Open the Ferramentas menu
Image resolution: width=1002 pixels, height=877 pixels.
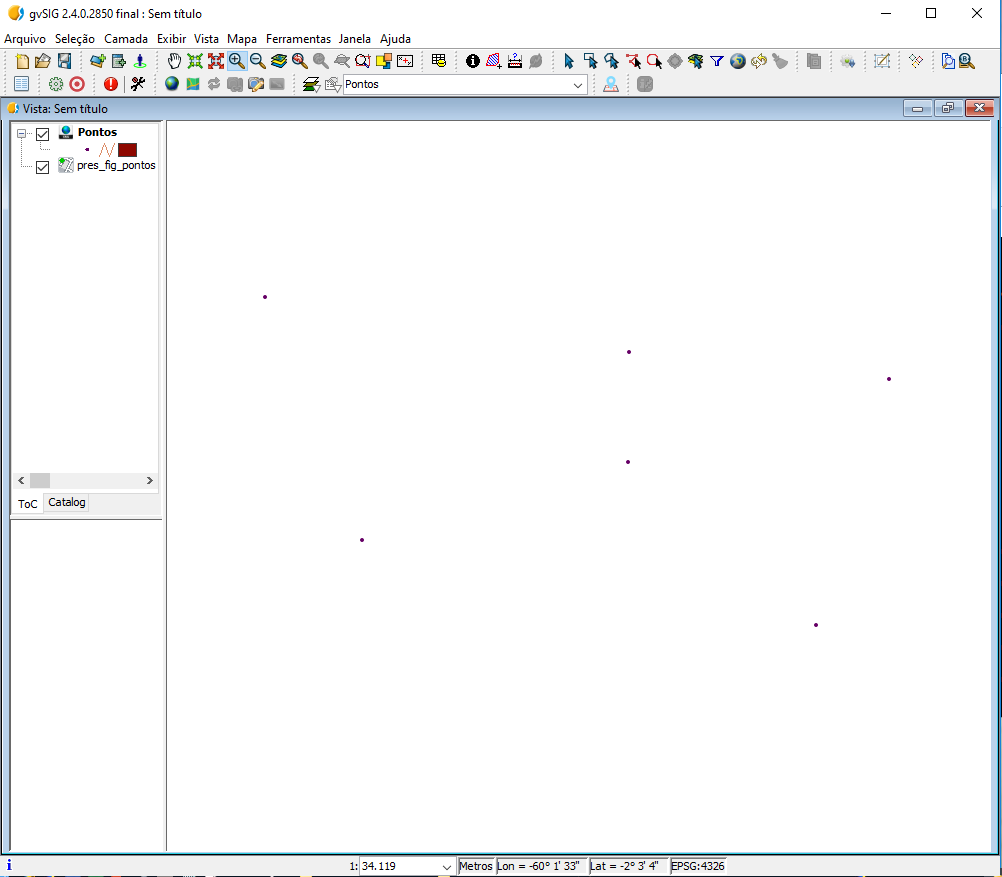298,38
